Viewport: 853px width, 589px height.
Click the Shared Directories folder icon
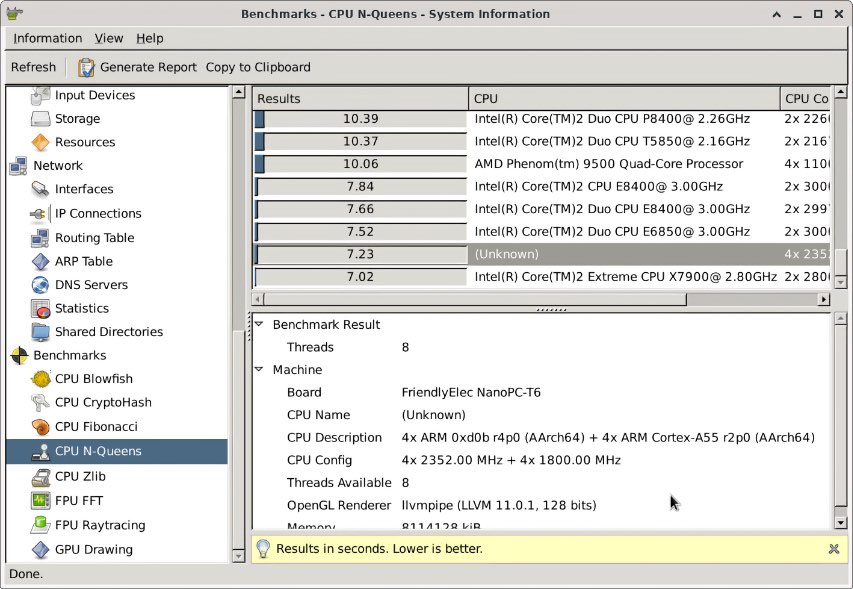coord(41,332)
